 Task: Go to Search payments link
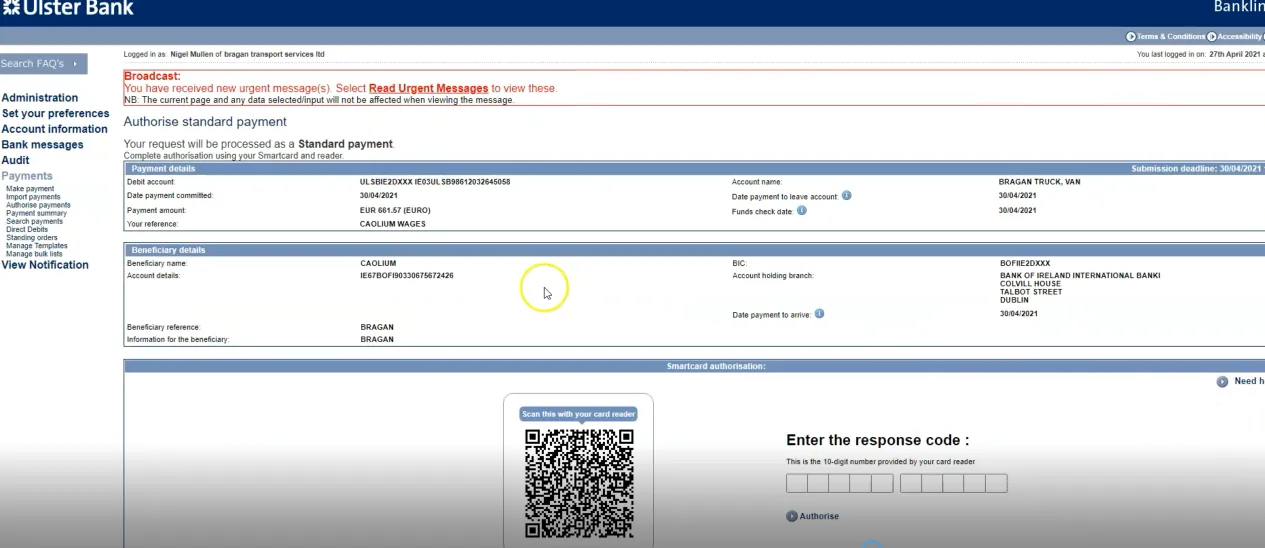[34, 221]
